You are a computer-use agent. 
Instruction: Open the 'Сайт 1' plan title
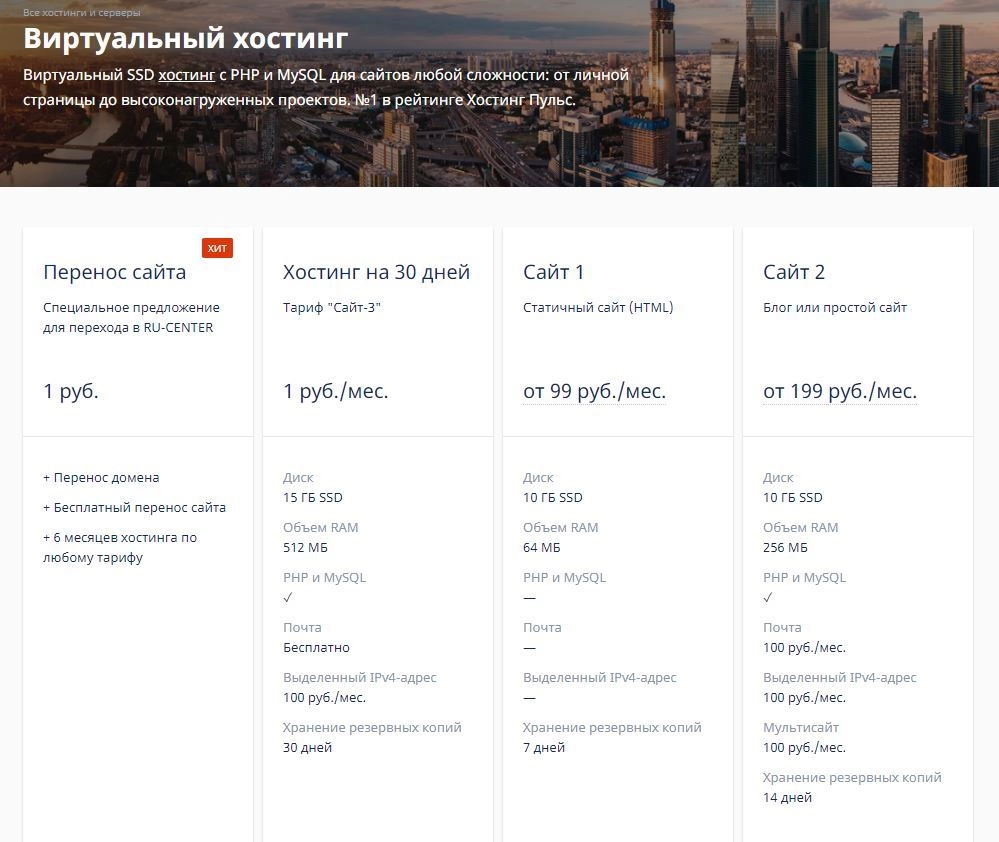coord(553,272)
